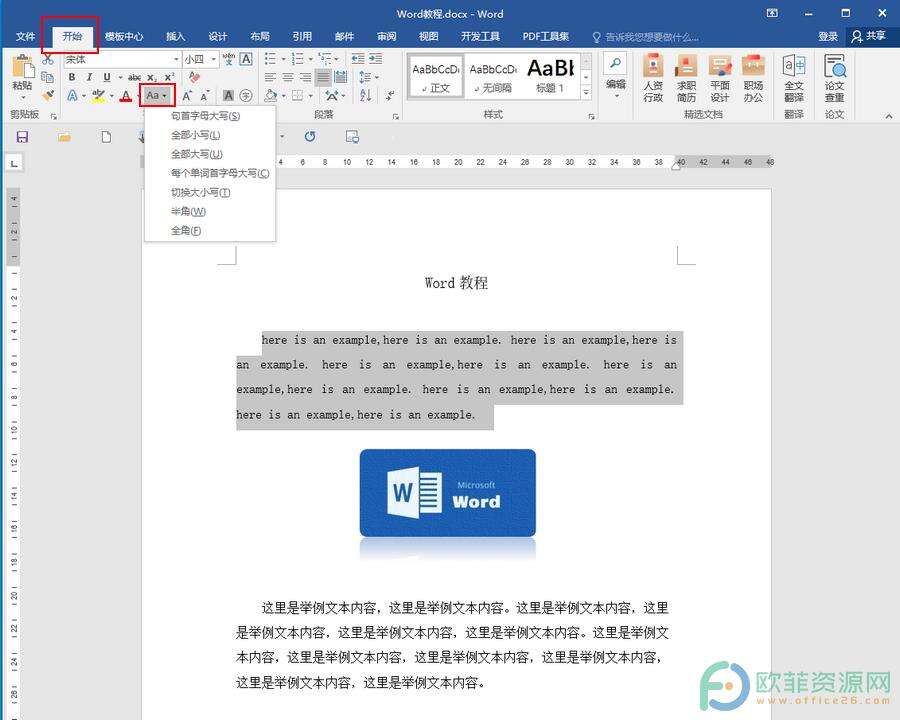The height and width of the screenshot is (720, 900).
Task: Collapse the ribbon with the chevron arrow
Action: tap(889, 117)
